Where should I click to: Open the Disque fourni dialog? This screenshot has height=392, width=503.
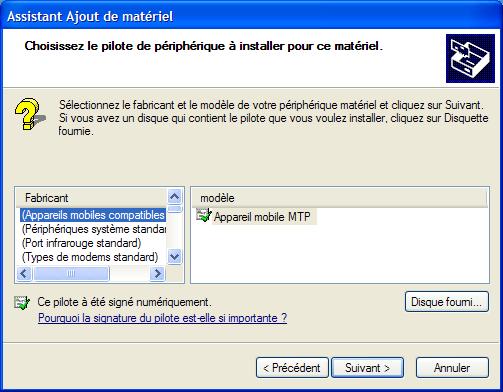pyautogui.click(x=447, y=302)
